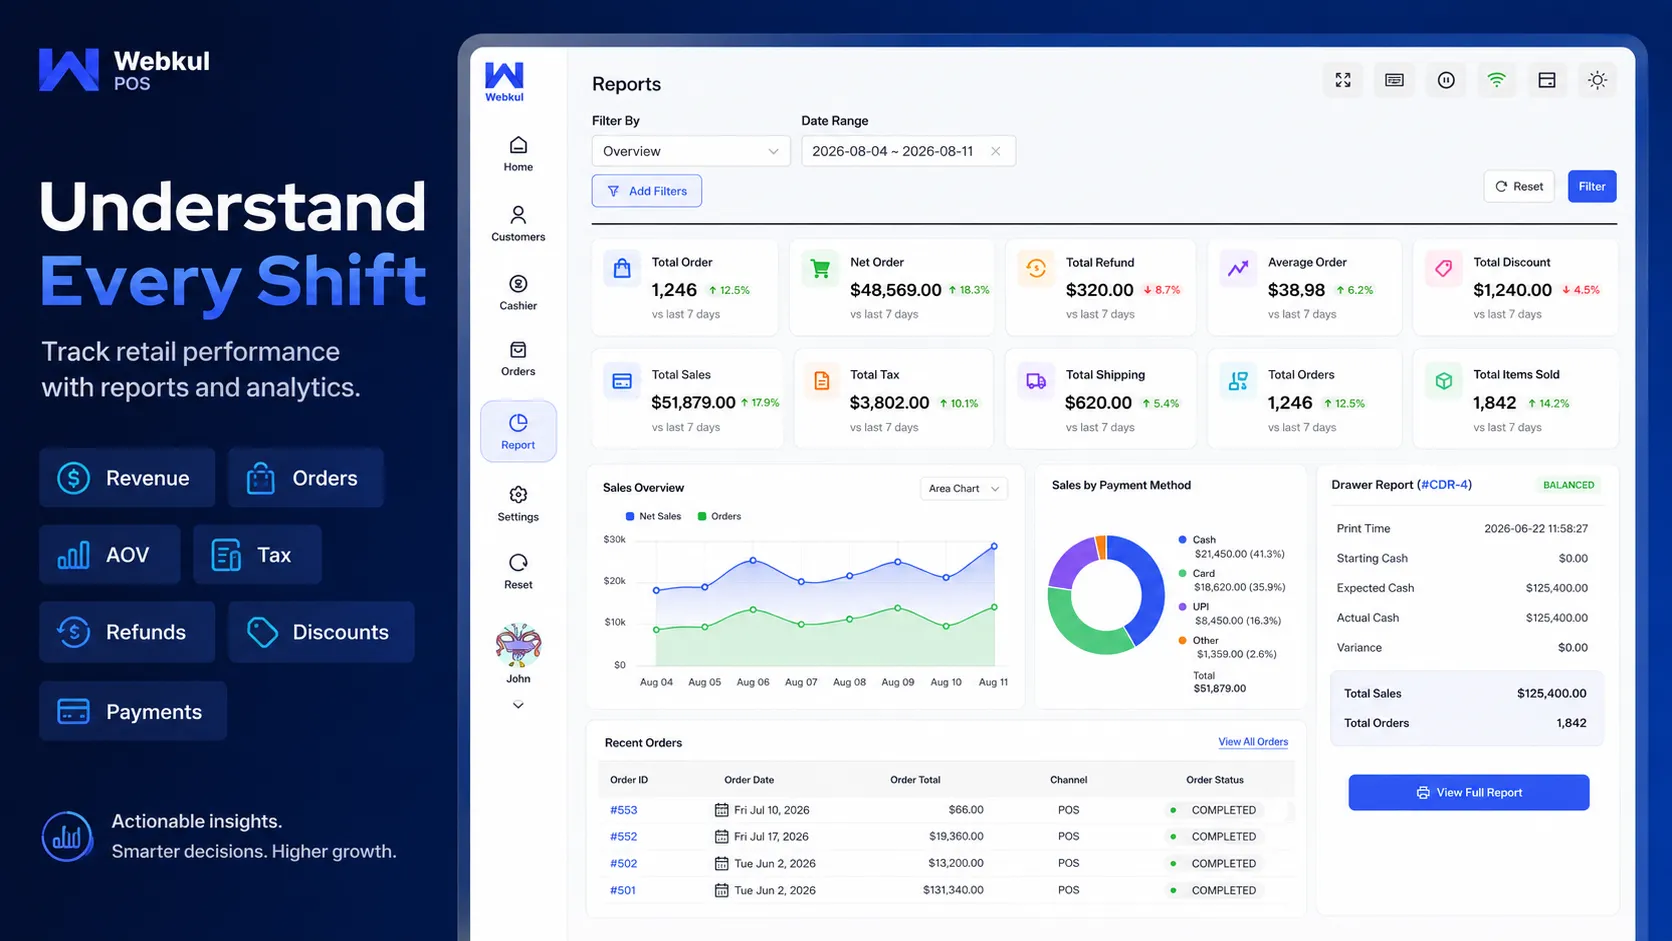Click the Add Filters button

pyautogui.click(x=647, y=191)
